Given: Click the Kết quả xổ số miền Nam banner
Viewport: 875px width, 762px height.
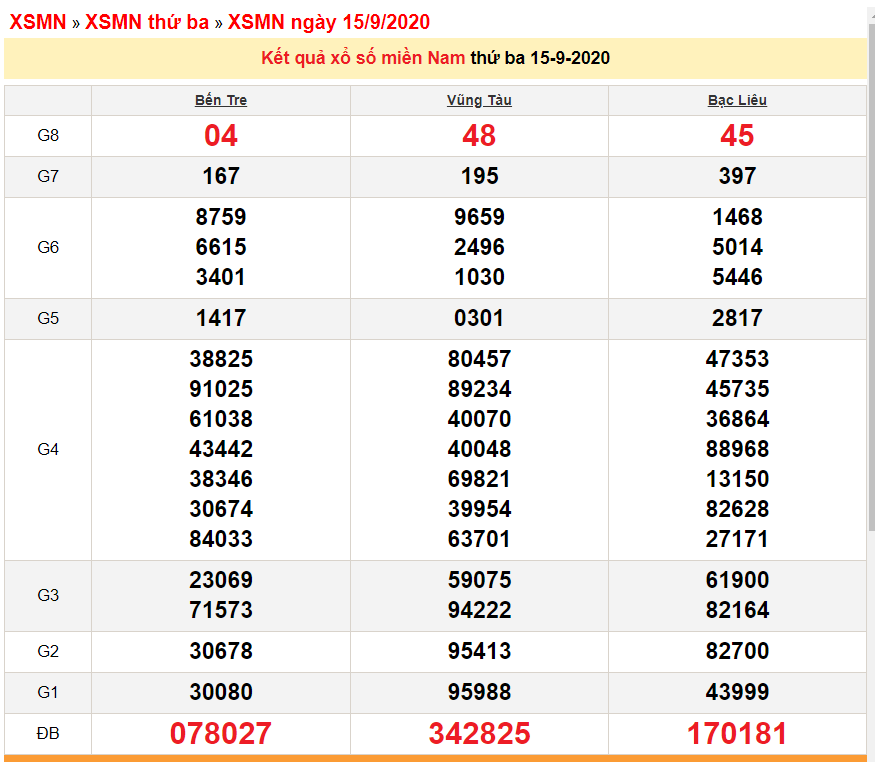Looking at the screenshot, I should click(437, 58).
